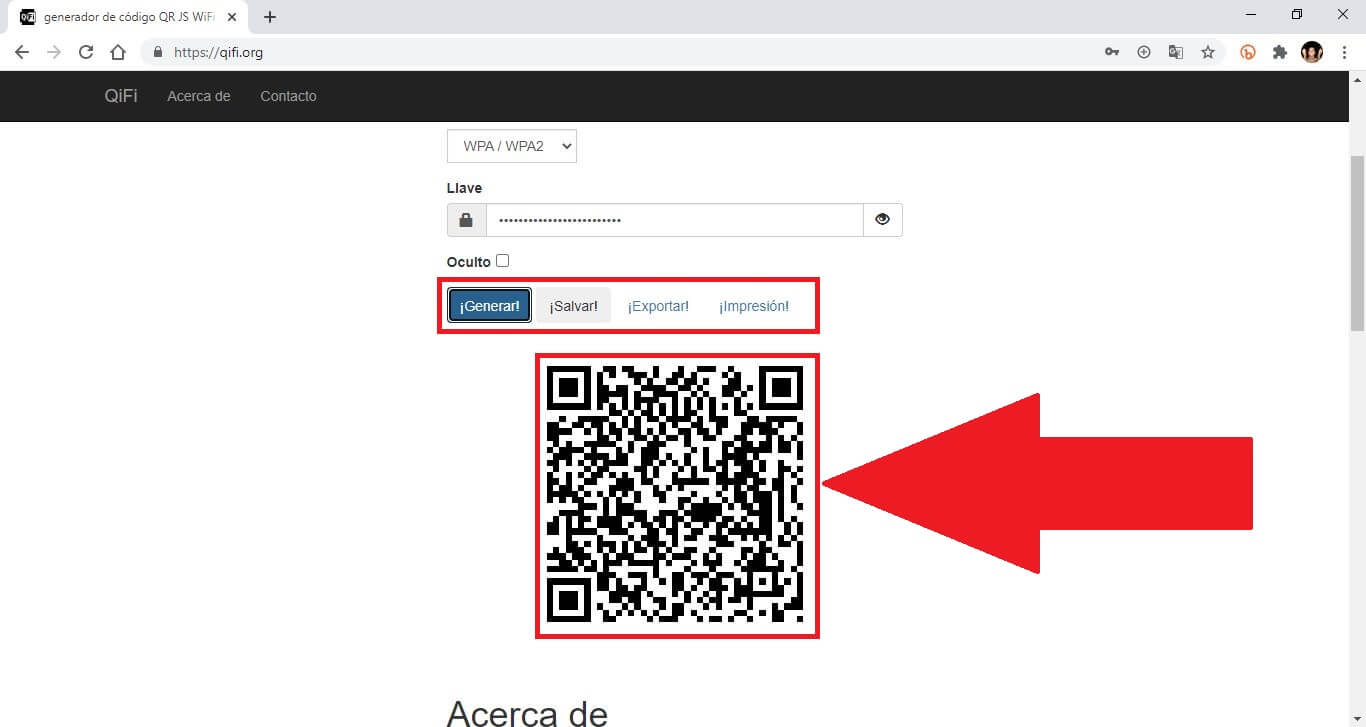Open the WPA / WPA2 encryption dropdown
The height and width of the screenshot is (727, 1366).
tap(512, 146)
